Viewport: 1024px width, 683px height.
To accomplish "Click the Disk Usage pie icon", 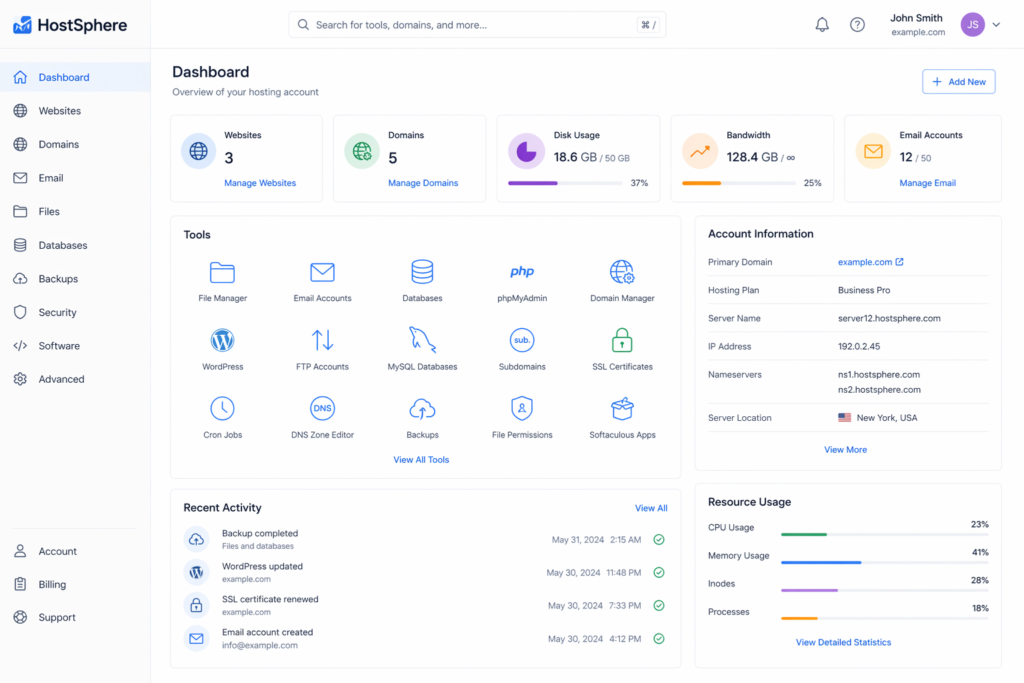I will click(526, 151).
